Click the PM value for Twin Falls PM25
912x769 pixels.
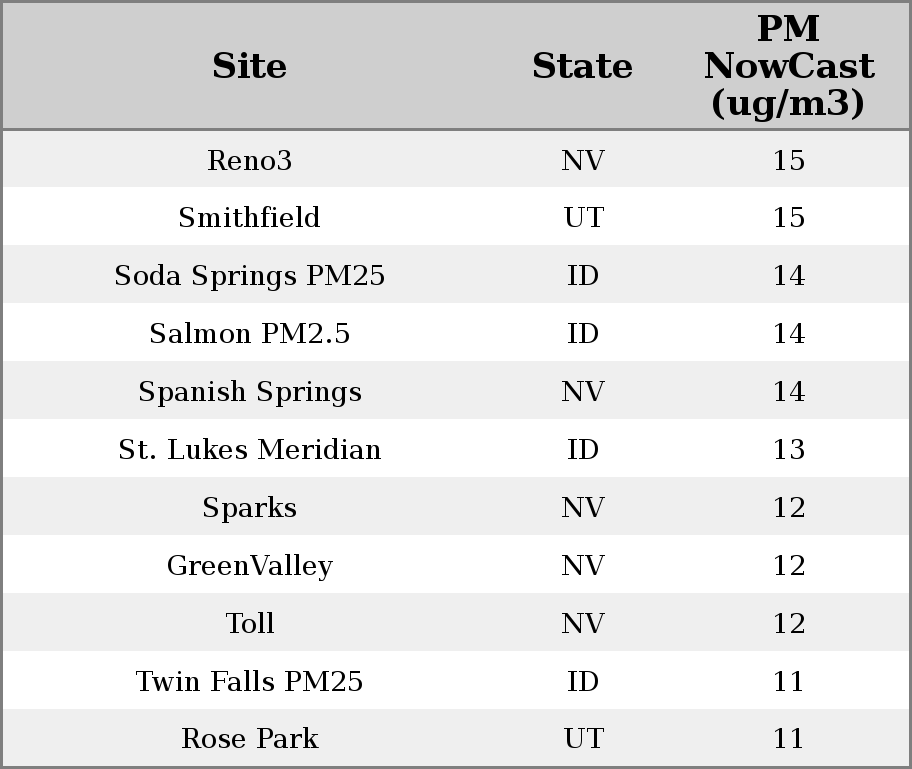[788, 682]
